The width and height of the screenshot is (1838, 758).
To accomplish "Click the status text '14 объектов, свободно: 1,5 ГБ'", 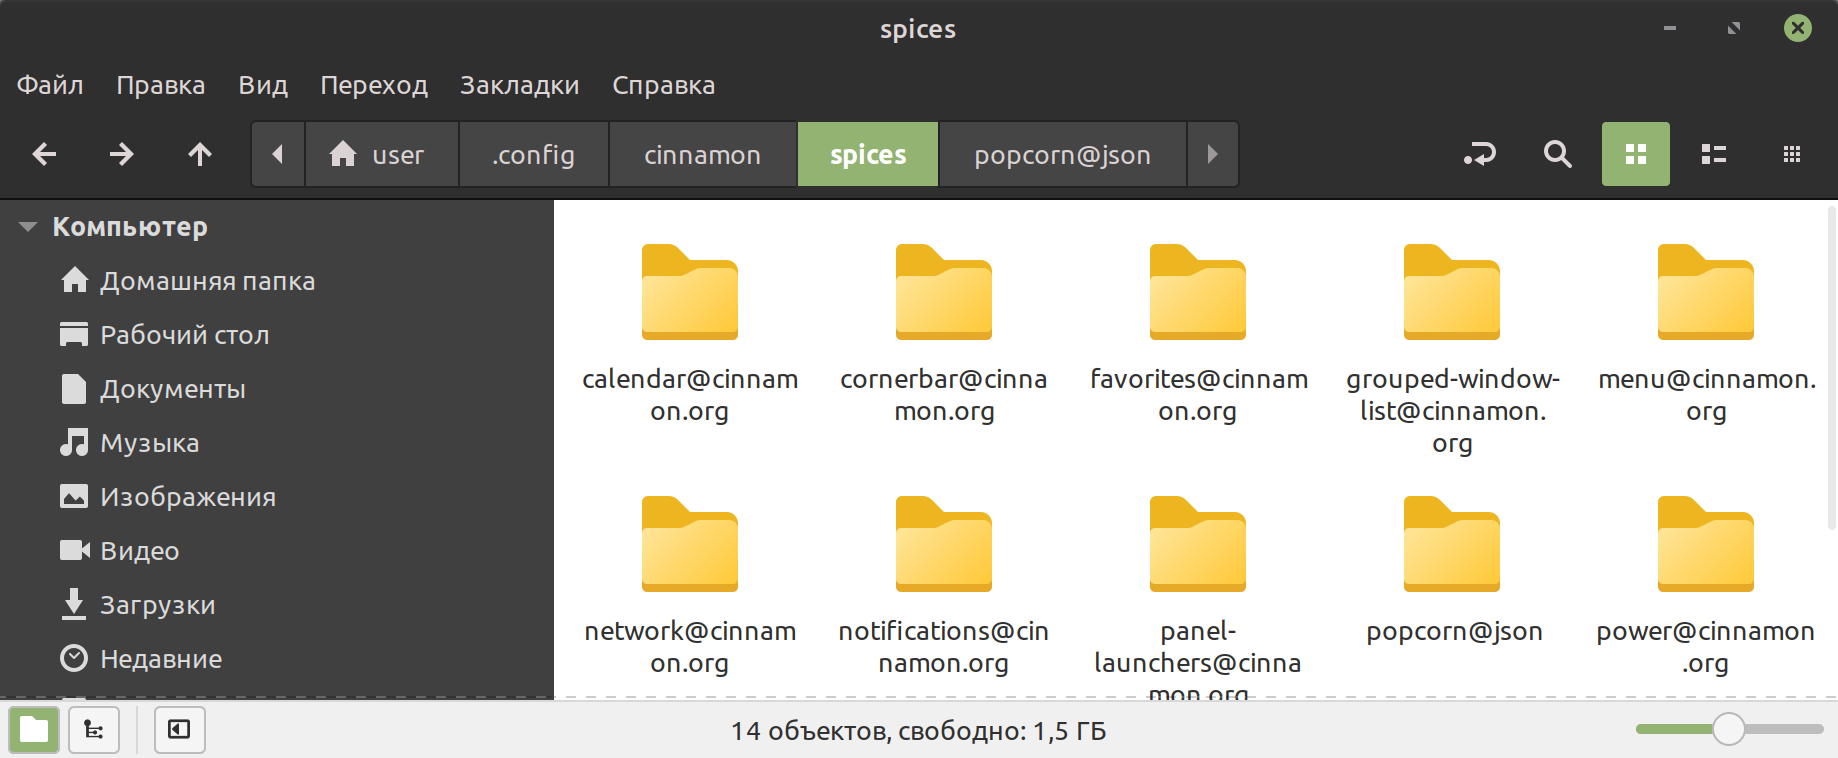I will (918, 731).
